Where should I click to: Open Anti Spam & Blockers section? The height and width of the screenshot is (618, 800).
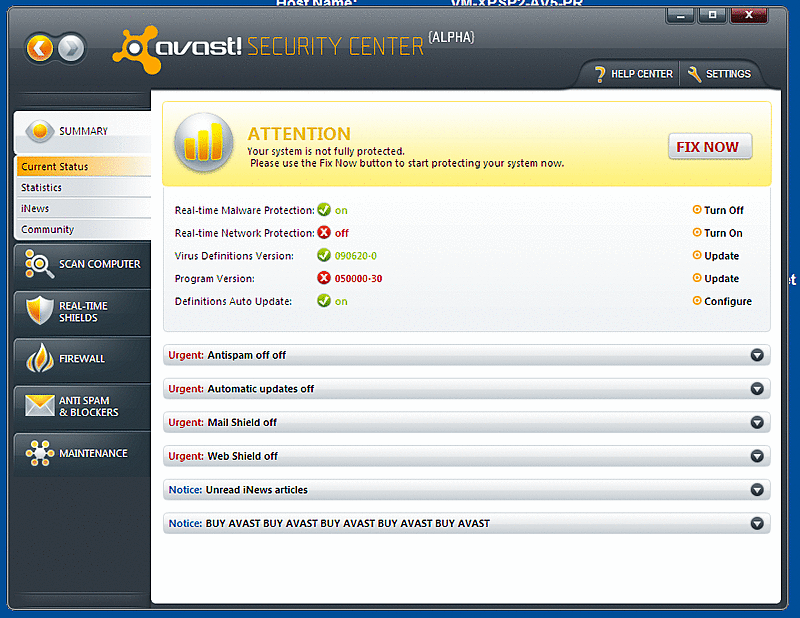coord(83,406)
